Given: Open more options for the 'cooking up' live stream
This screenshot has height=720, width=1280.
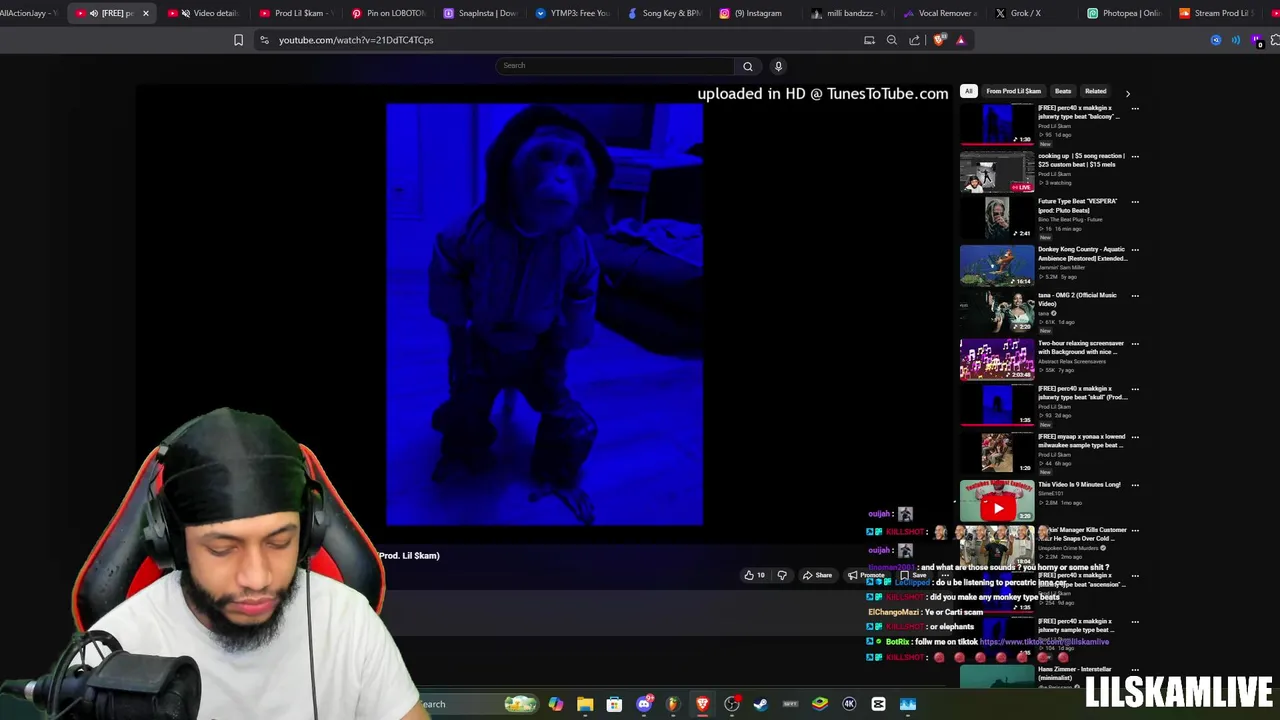Looking at the screenshot, I should click(1135, 156).
